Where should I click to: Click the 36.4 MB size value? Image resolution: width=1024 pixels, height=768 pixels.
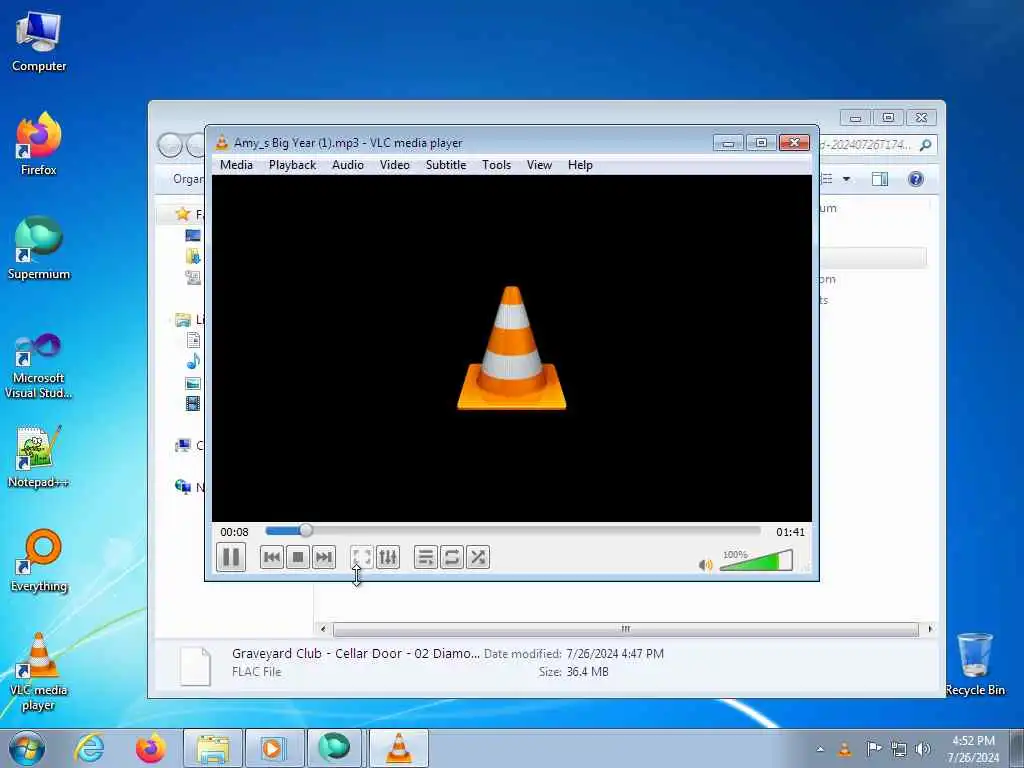coord(587,671)
